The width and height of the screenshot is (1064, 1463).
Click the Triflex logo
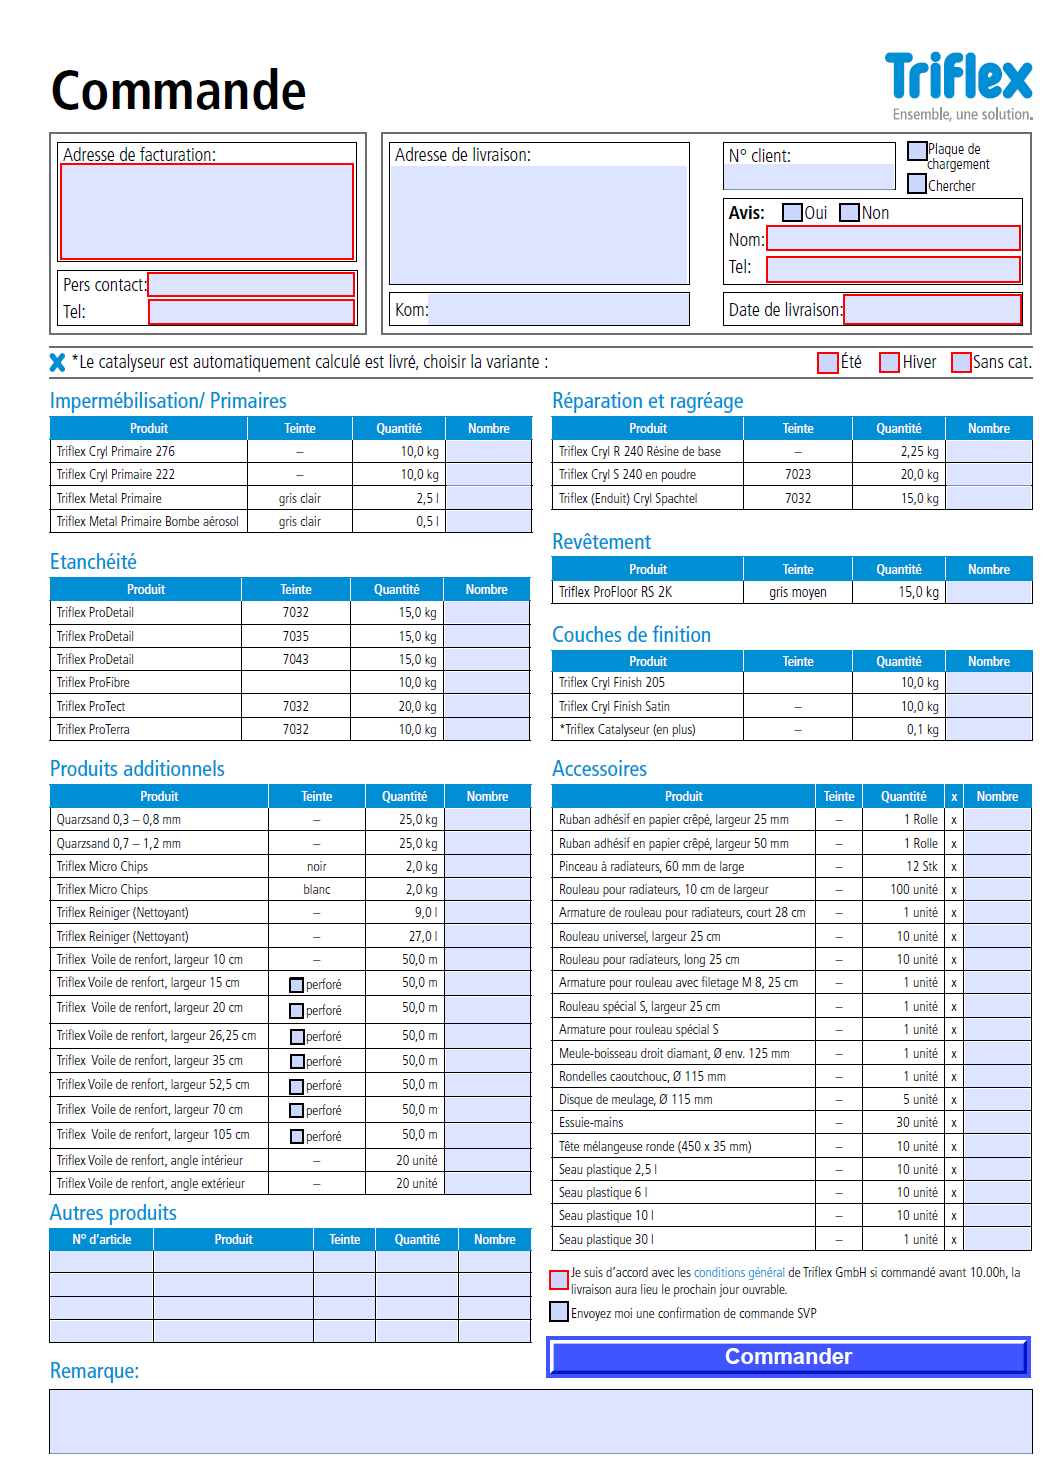[x=958, y=85]
